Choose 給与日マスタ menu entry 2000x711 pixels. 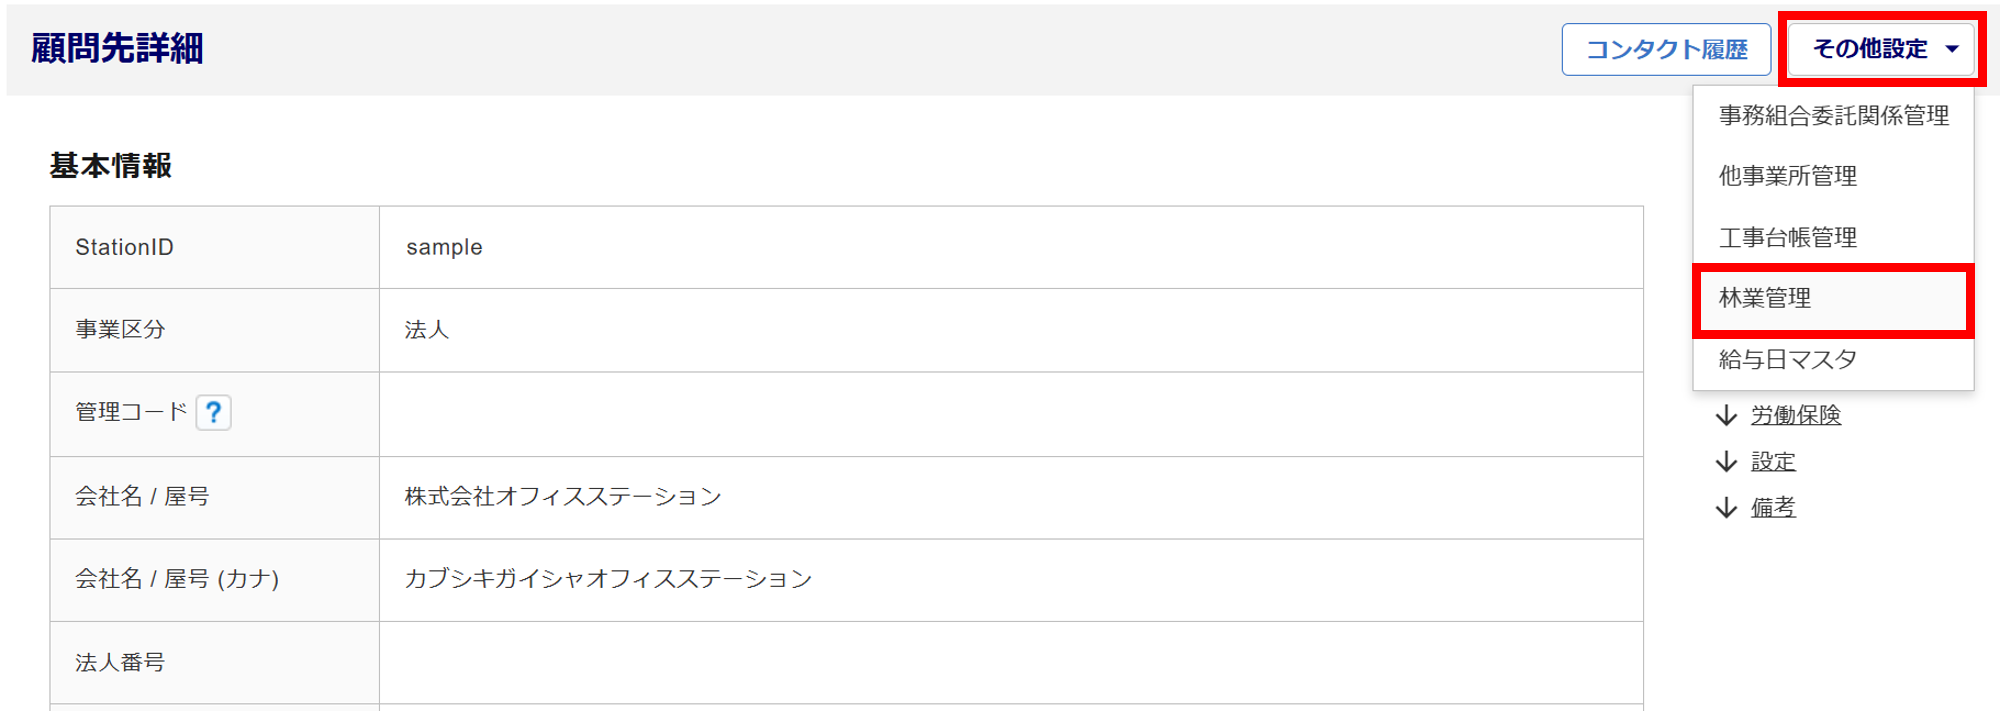pos(1788,359)
